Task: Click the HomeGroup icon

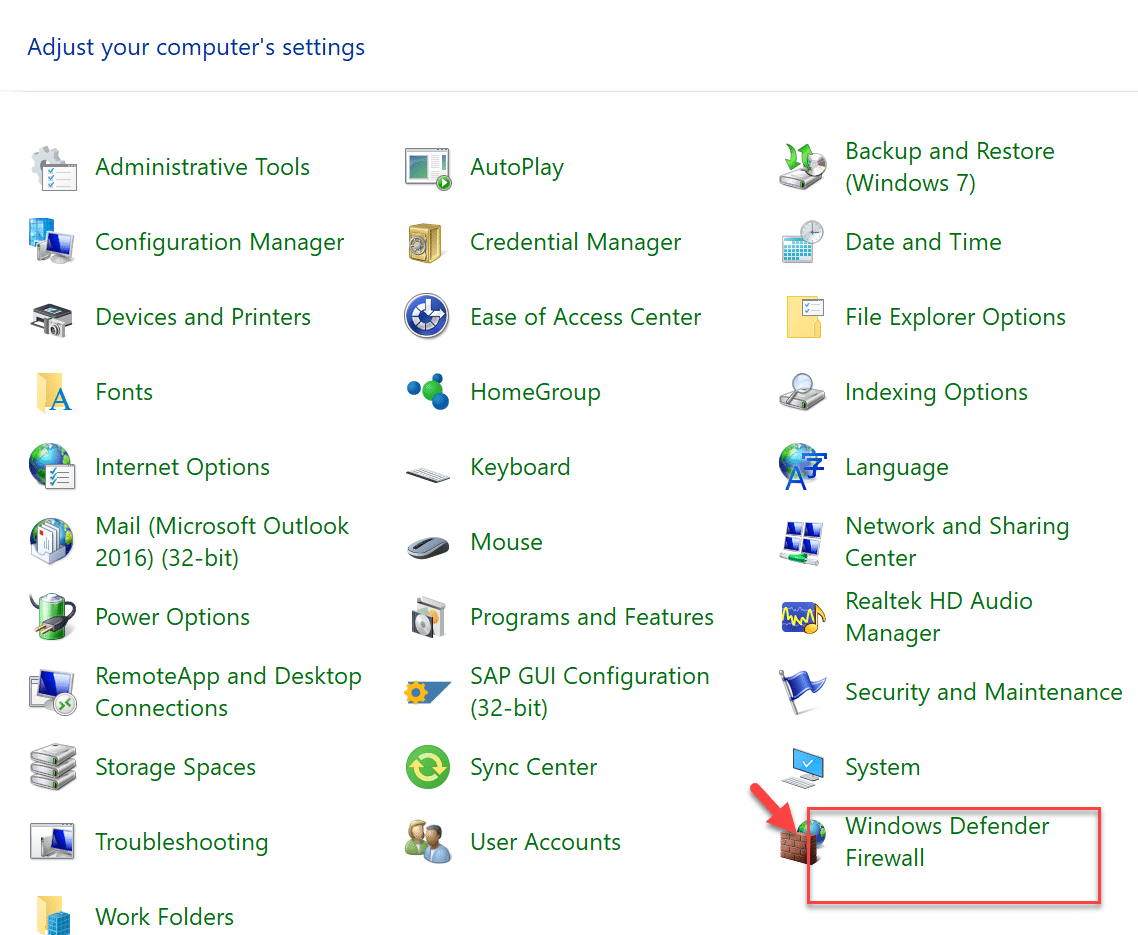Action: tap(427, 392)
